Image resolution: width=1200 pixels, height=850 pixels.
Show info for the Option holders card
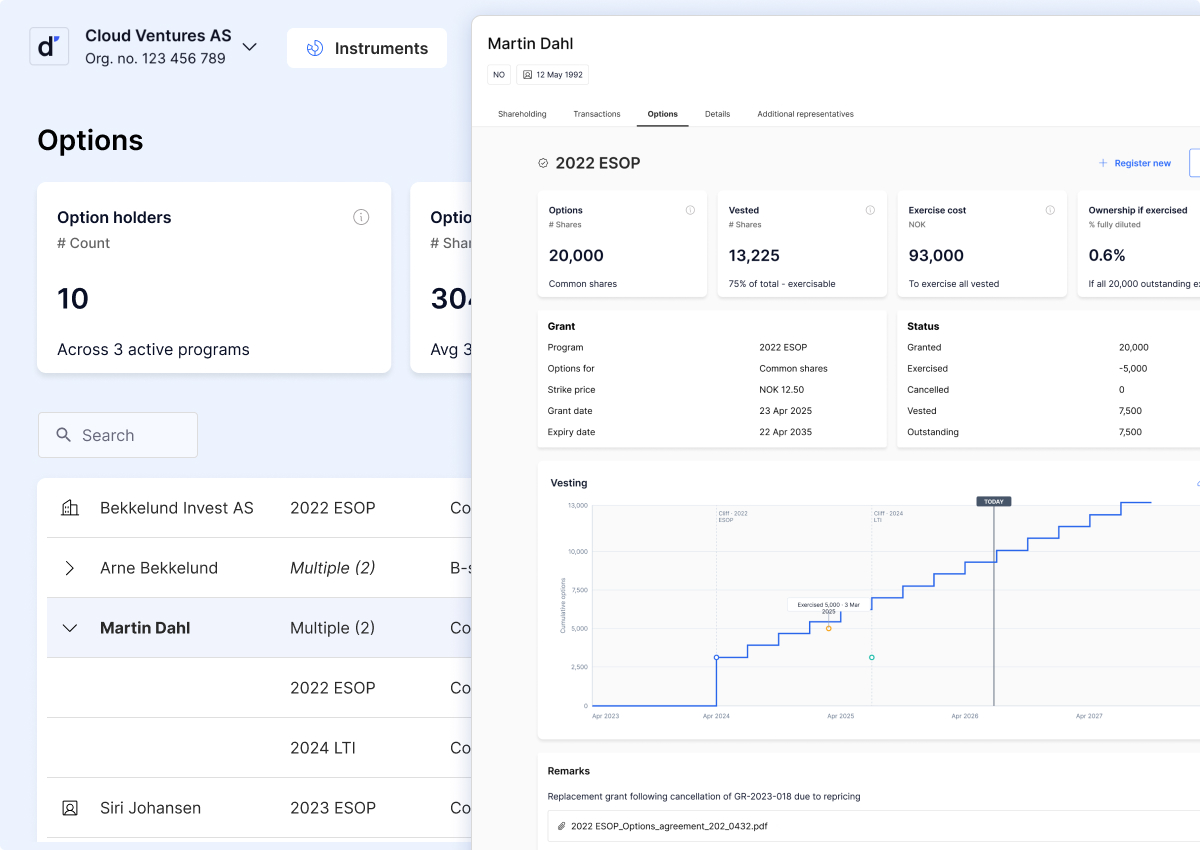[x=361, y=217]
